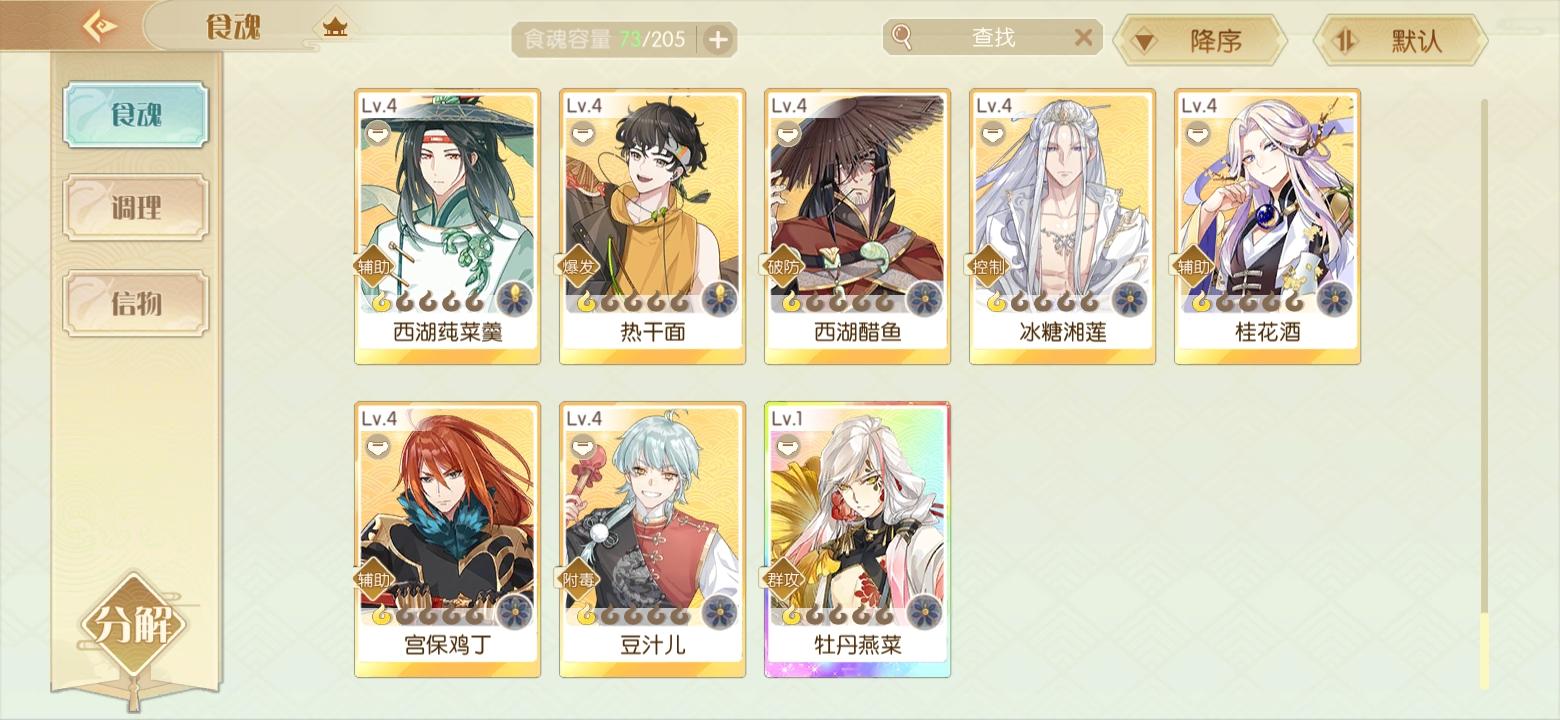Toggle the minus marker on 宫保鸡丁 card
Screen dimensions: 1560x720
click(377, 445)
